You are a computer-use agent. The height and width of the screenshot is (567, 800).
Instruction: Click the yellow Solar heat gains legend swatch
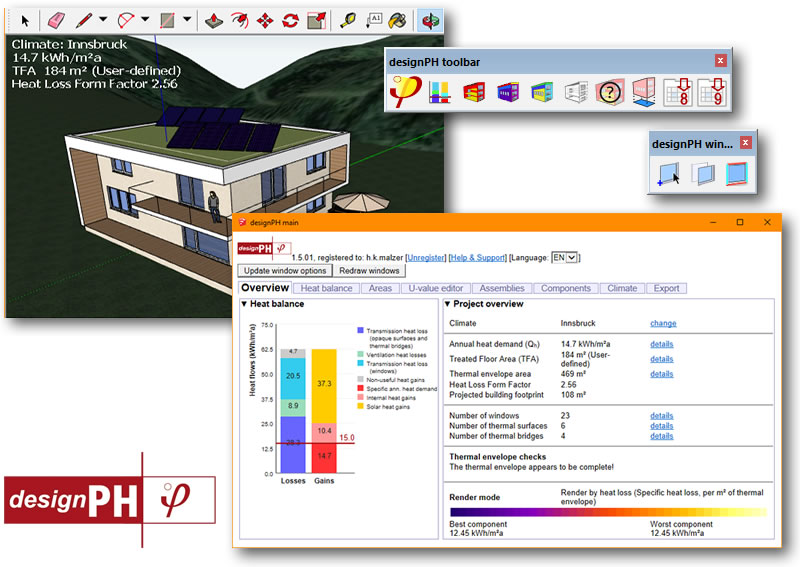coord(360,406)
